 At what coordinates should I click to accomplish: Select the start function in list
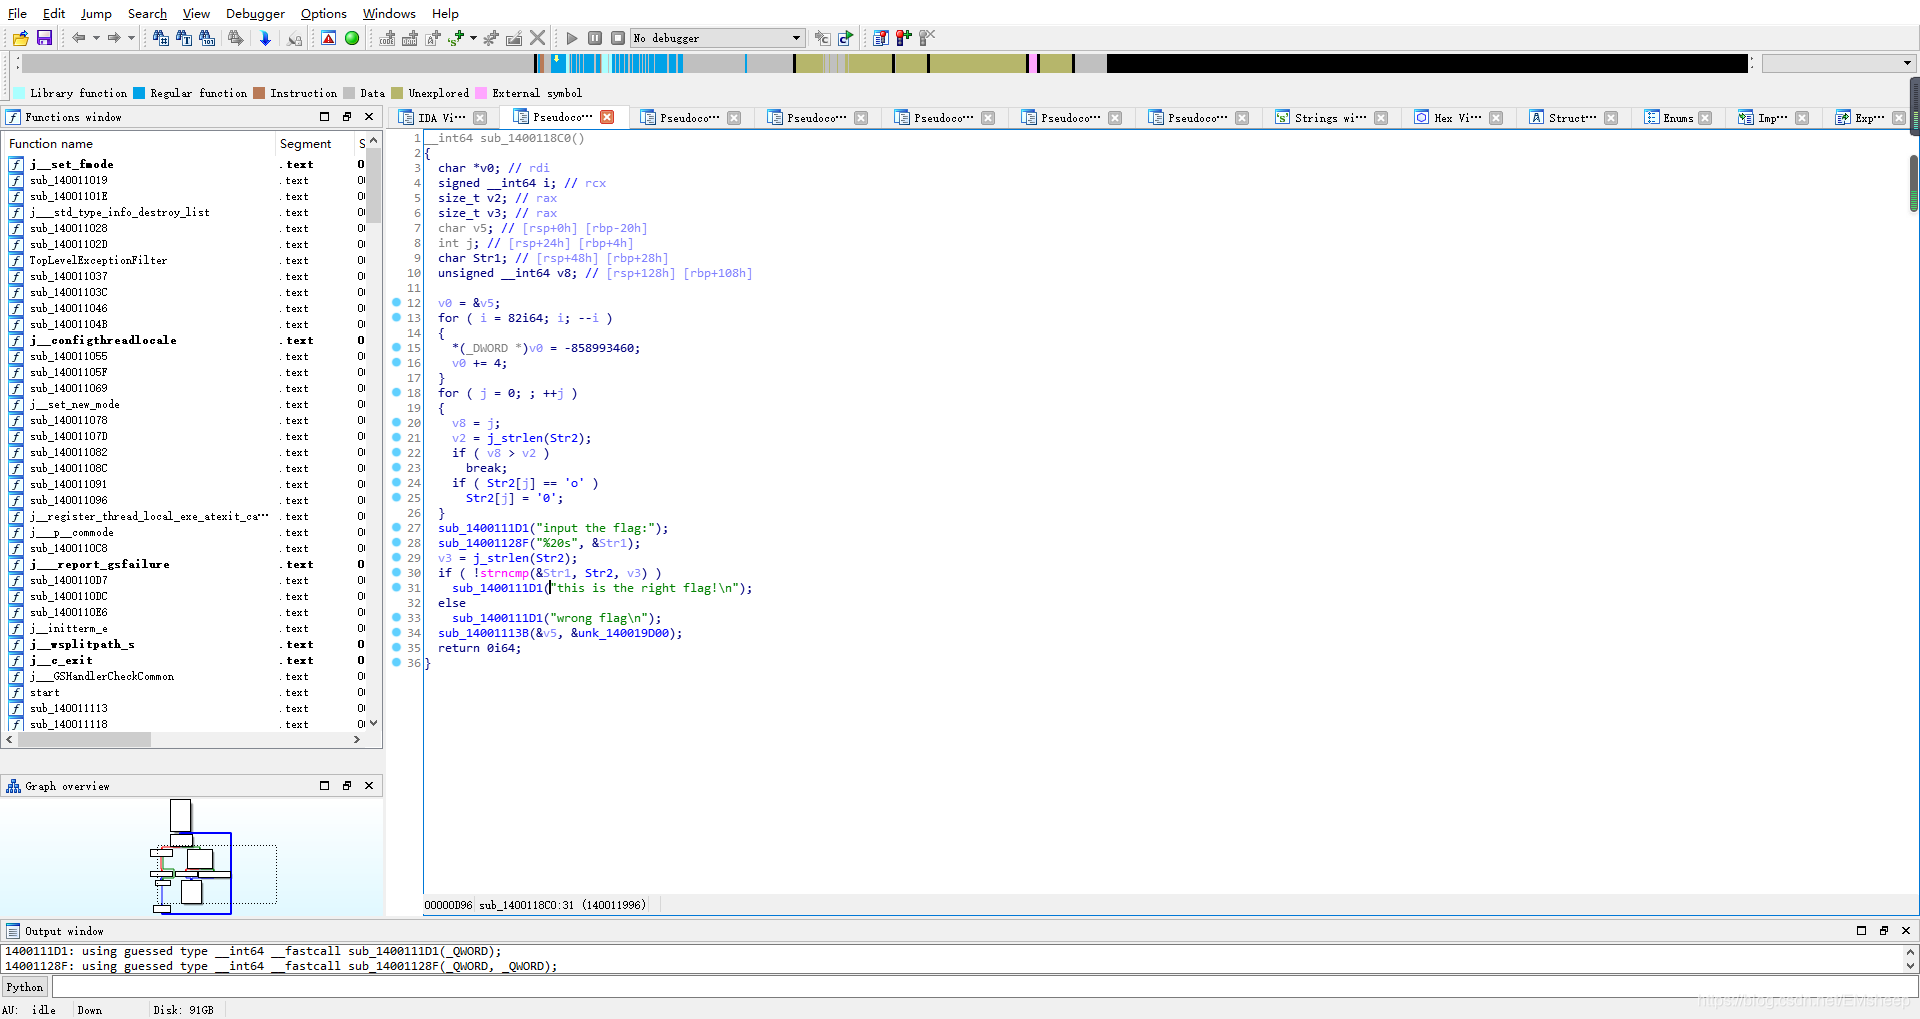(44, 692)
